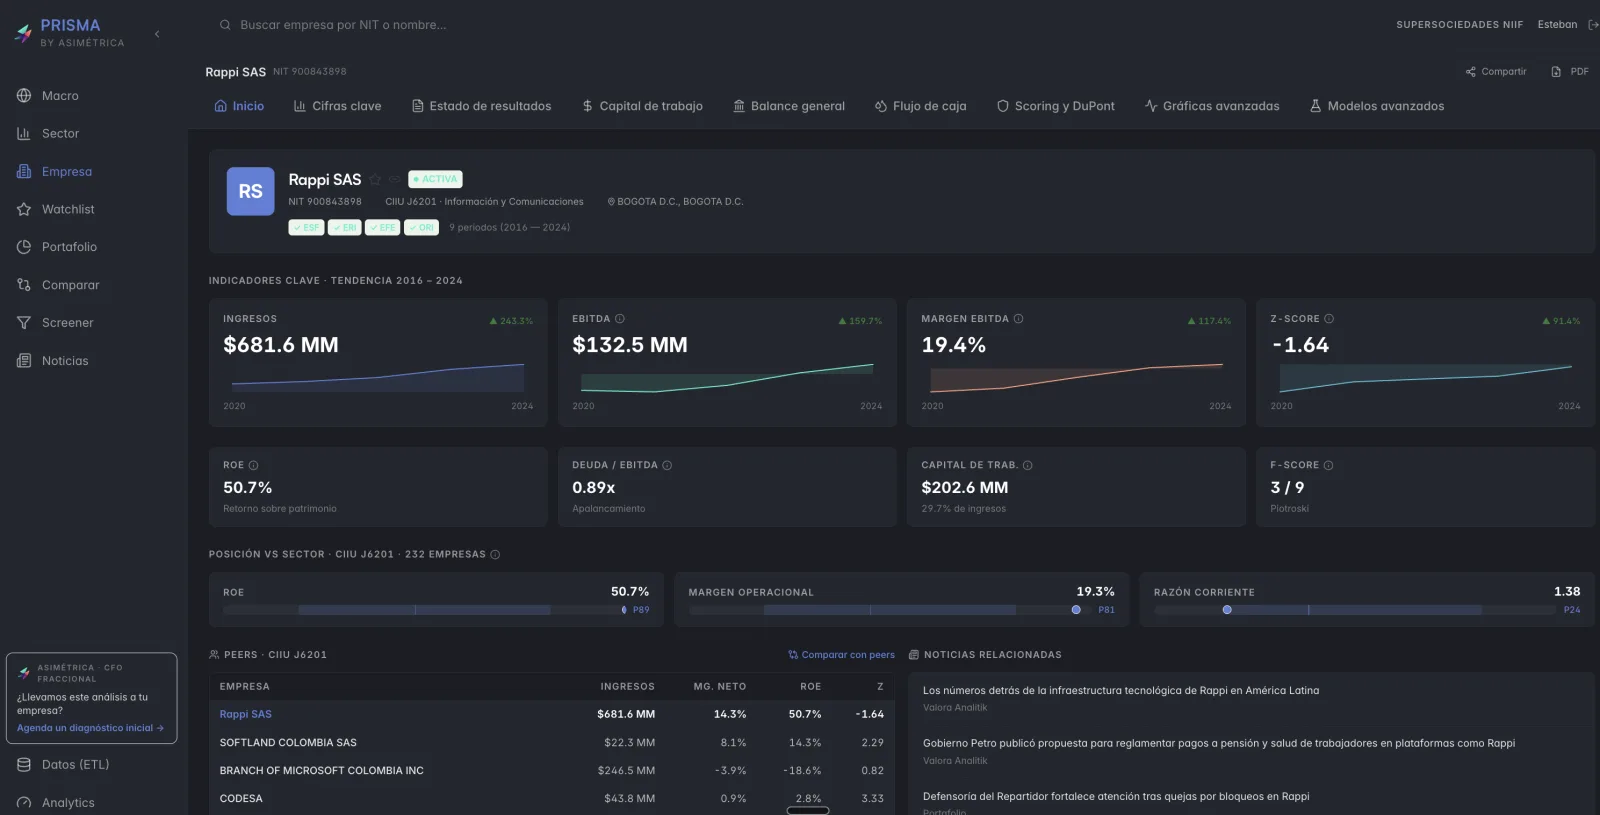Add Rappi SAS to watchlist with the star

tap(375, 180)
